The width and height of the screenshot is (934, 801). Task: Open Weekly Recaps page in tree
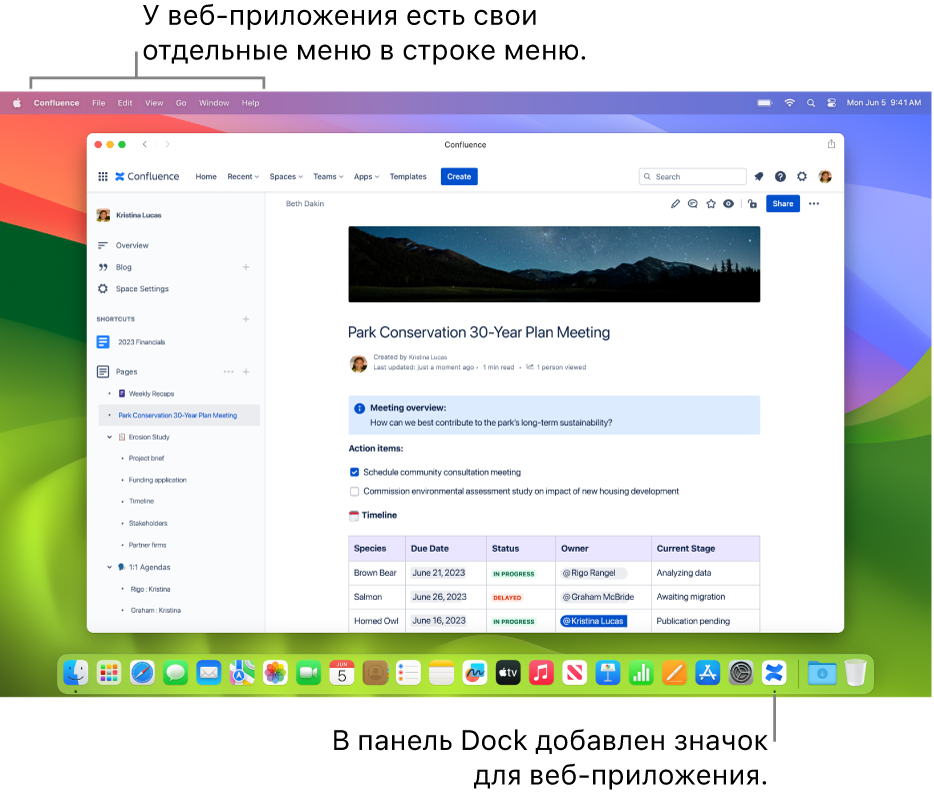click(x=151, y=394)
